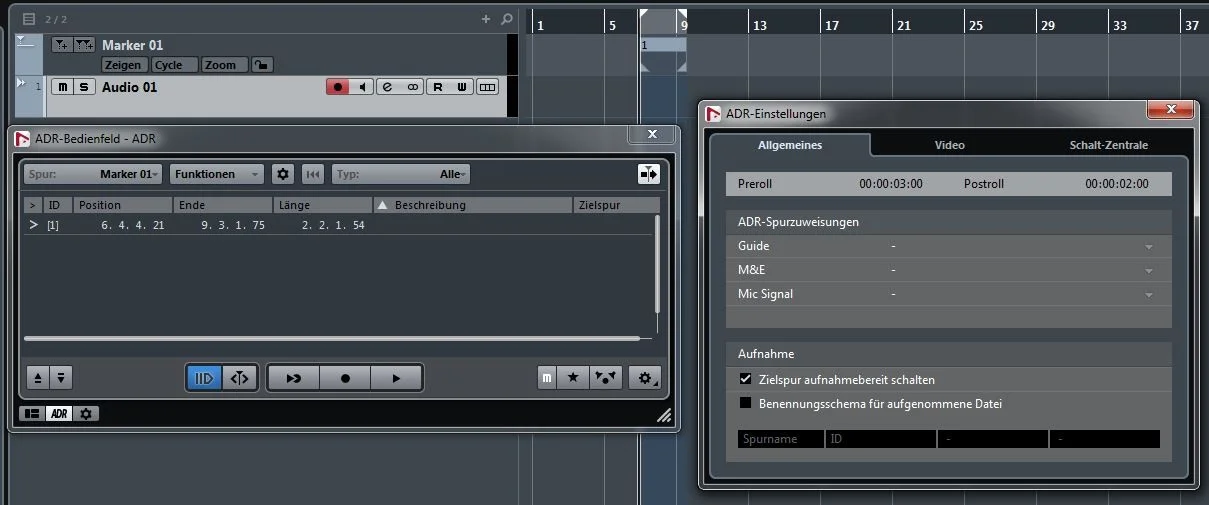The width and height of the screenshot is (1209, 505).
Task: Mute the Audio 01 track
Action: click(x=62, y=87)
